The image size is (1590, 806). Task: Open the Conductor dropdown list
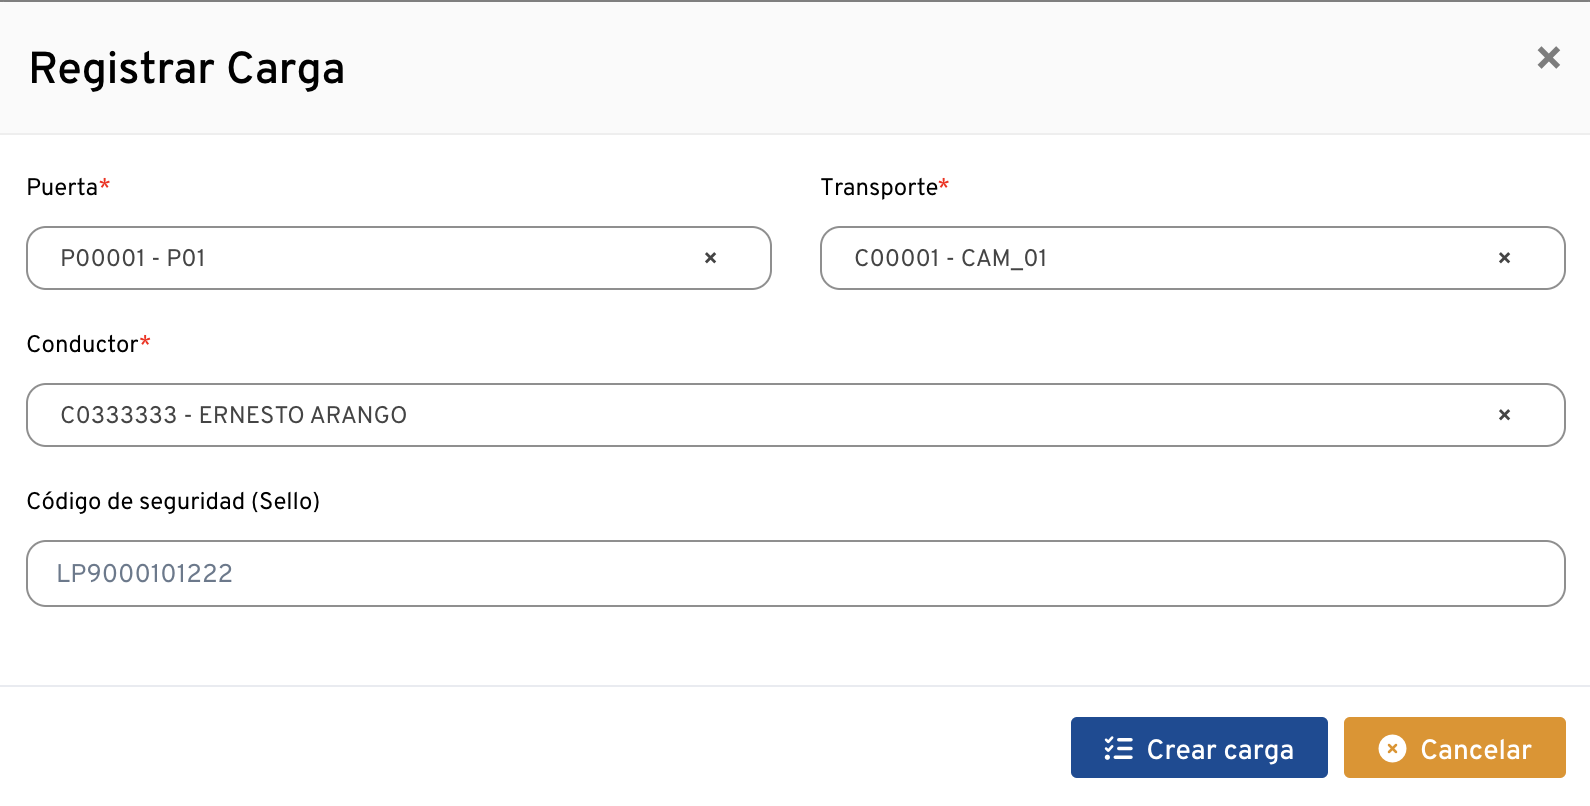click(x=900, y=415)
